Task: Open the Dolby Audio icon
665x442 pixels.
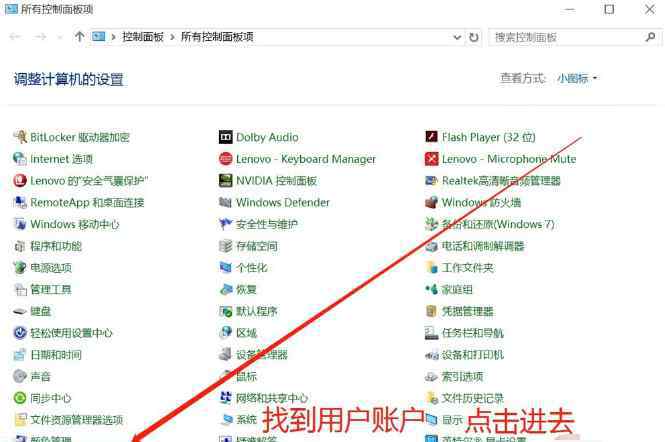Action: 226,137
